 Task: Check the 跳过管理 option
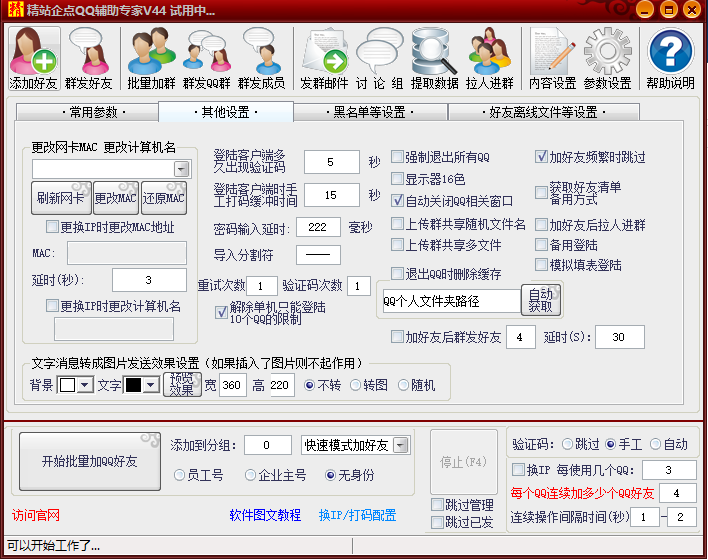pos(437,504)
